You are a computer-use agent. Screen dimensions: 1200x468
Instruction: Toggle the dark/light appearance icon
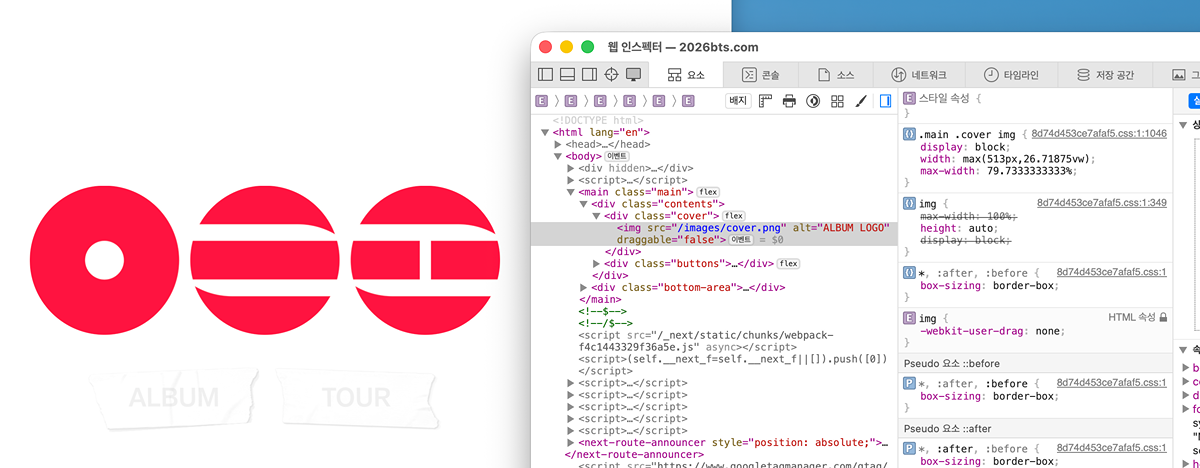click(x=813, y=101)
